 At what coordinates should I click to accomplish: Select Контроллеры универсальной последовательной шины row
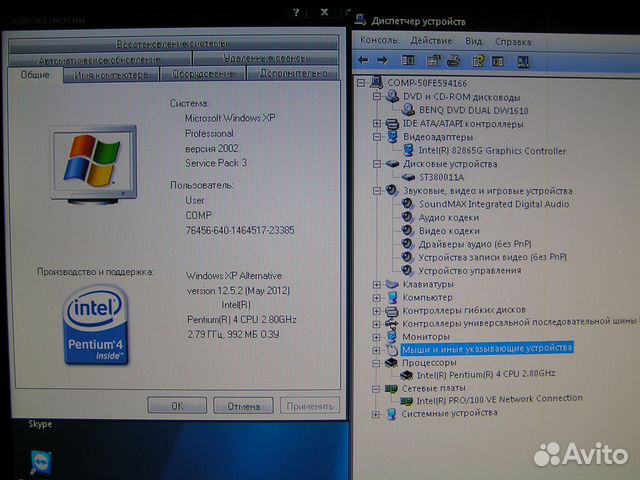(520, 322)
